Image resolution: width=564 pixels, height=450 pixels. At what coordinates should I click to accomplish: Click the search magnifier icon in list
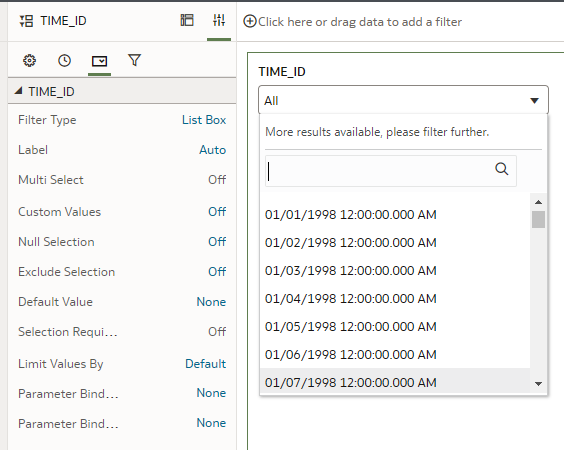pyautogui.click(x=502, y=169)
